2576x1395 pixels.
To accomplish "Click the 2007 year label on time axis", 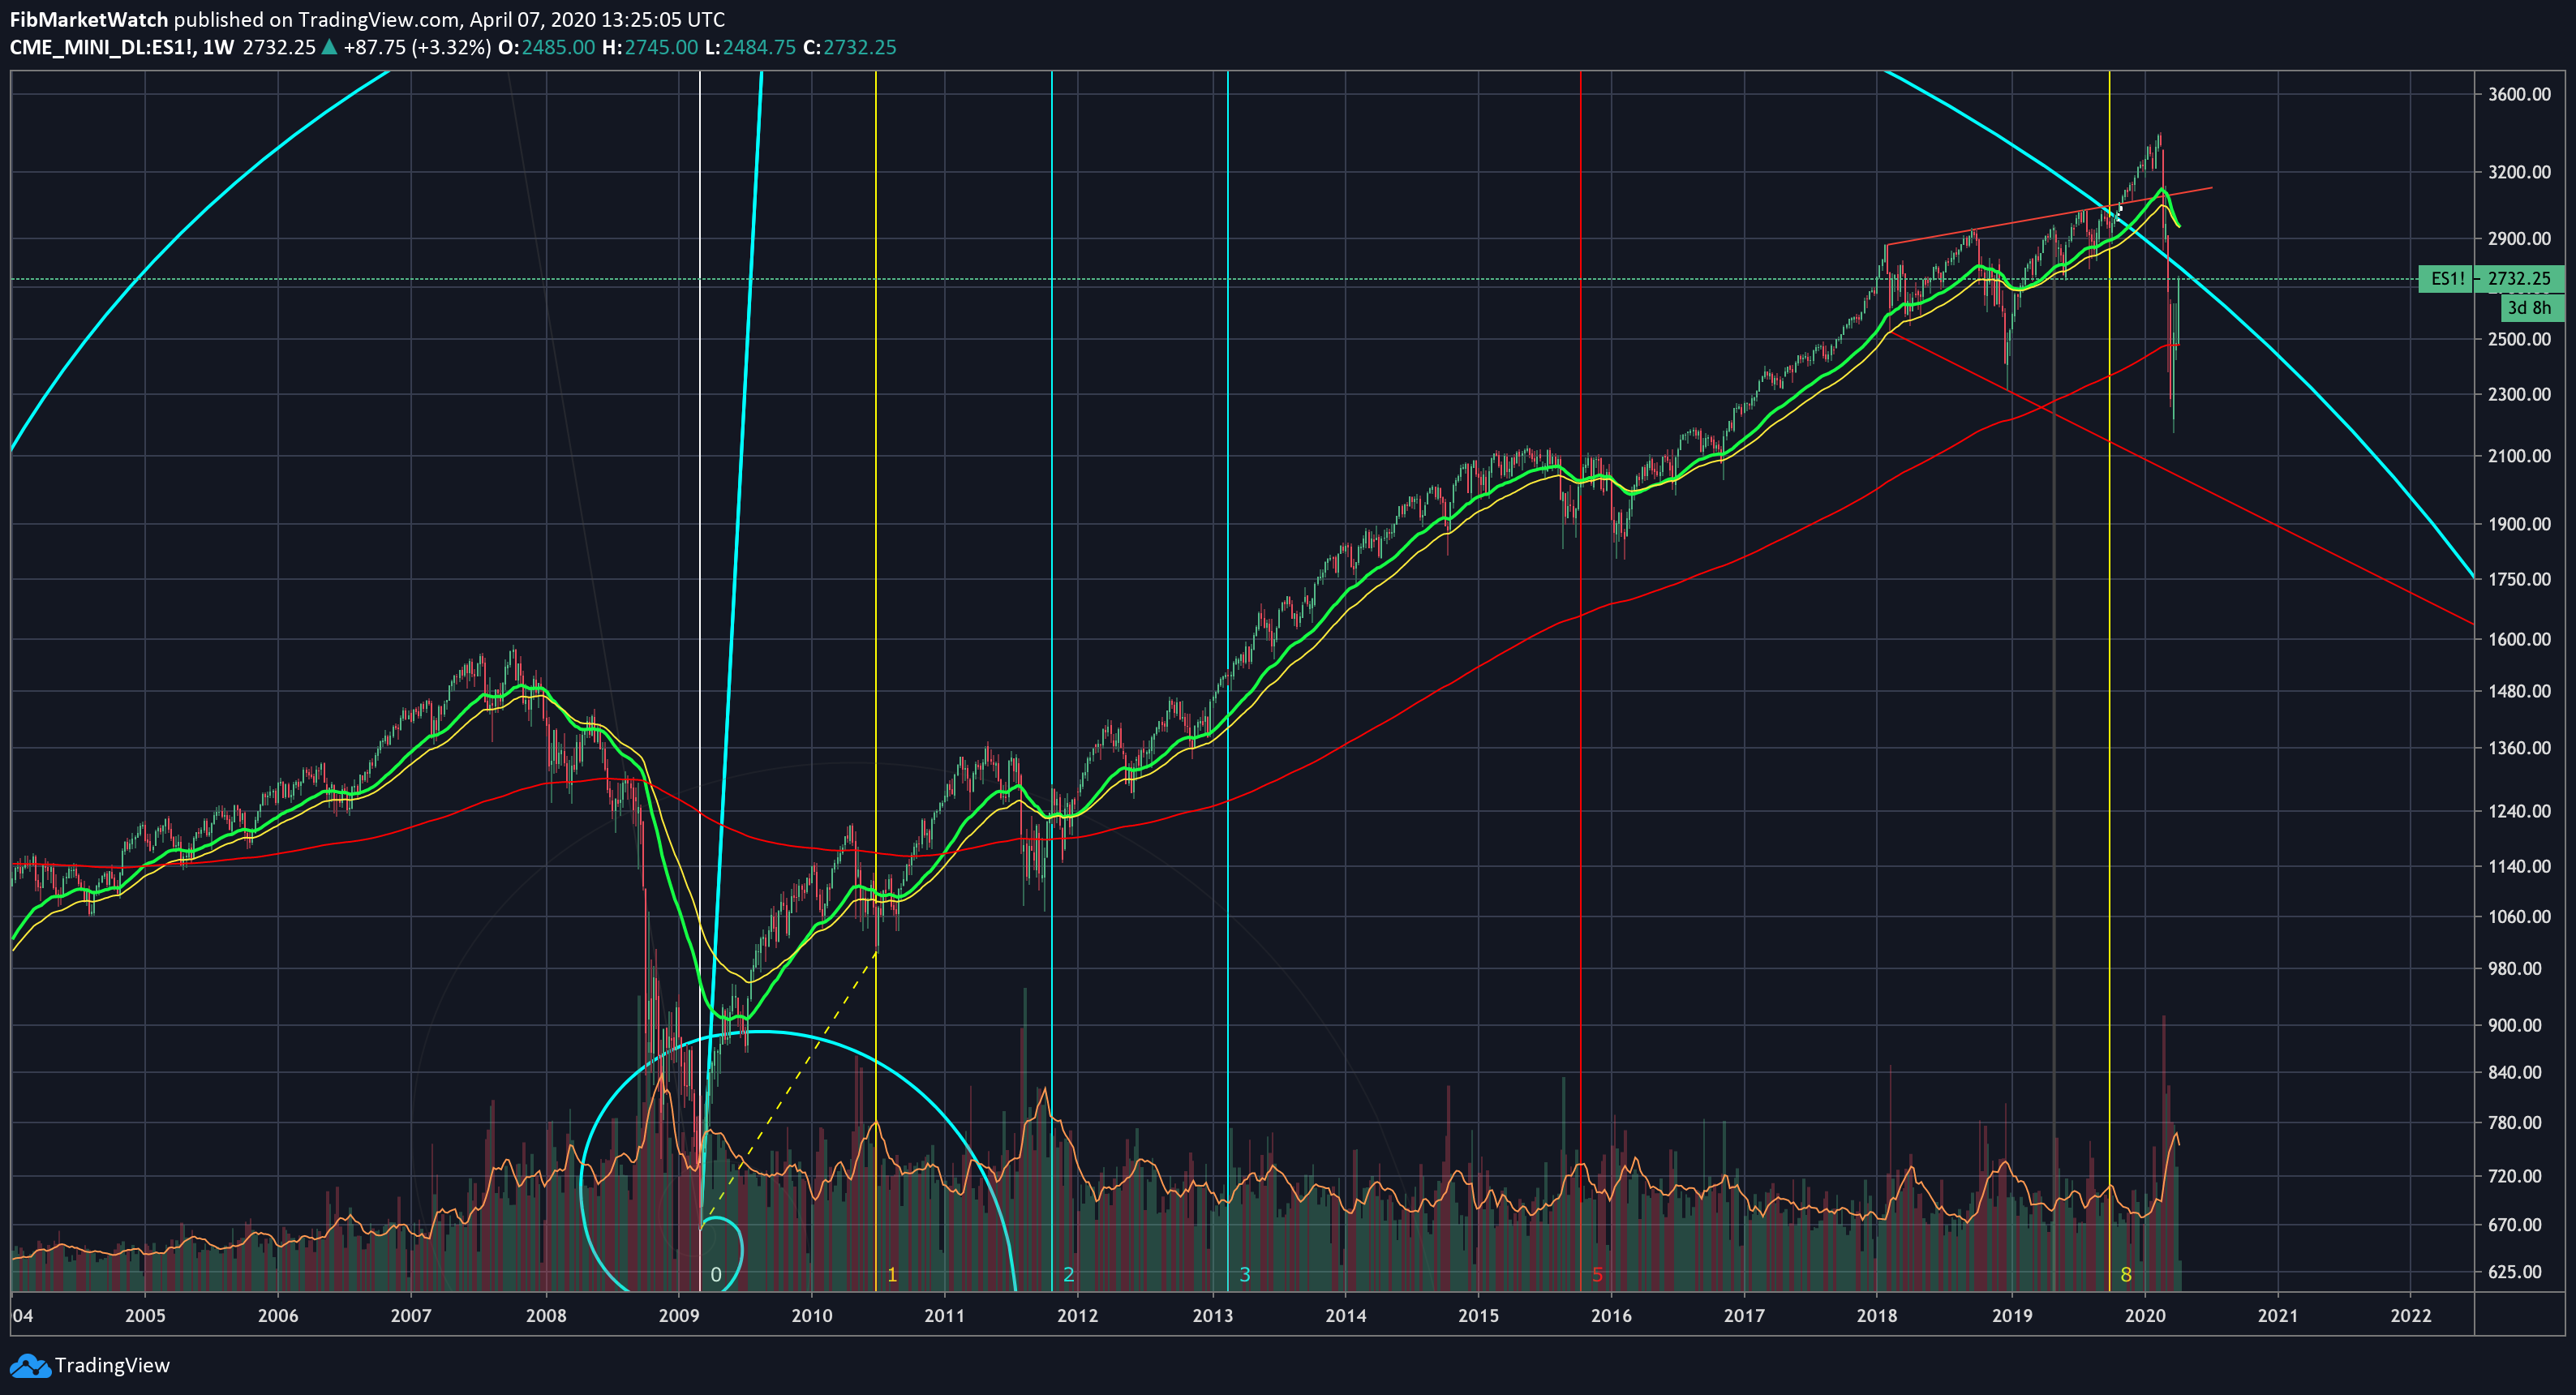I will [411, 1315].
